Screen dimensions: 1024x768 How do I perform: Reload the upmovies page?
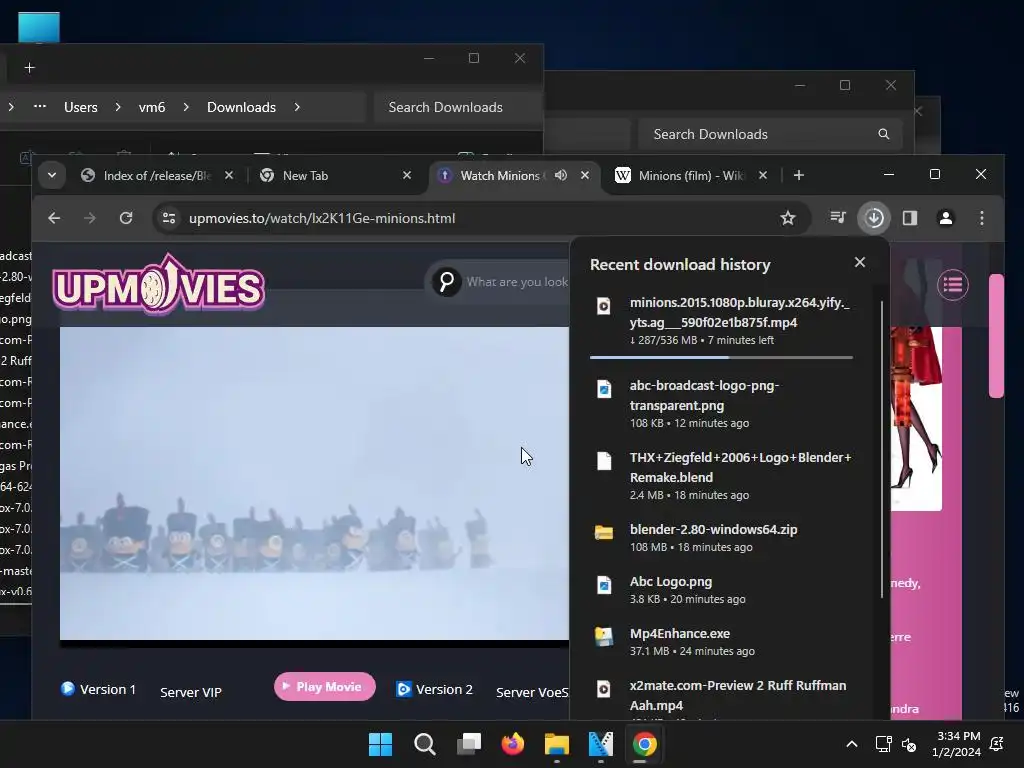(126, 218)
